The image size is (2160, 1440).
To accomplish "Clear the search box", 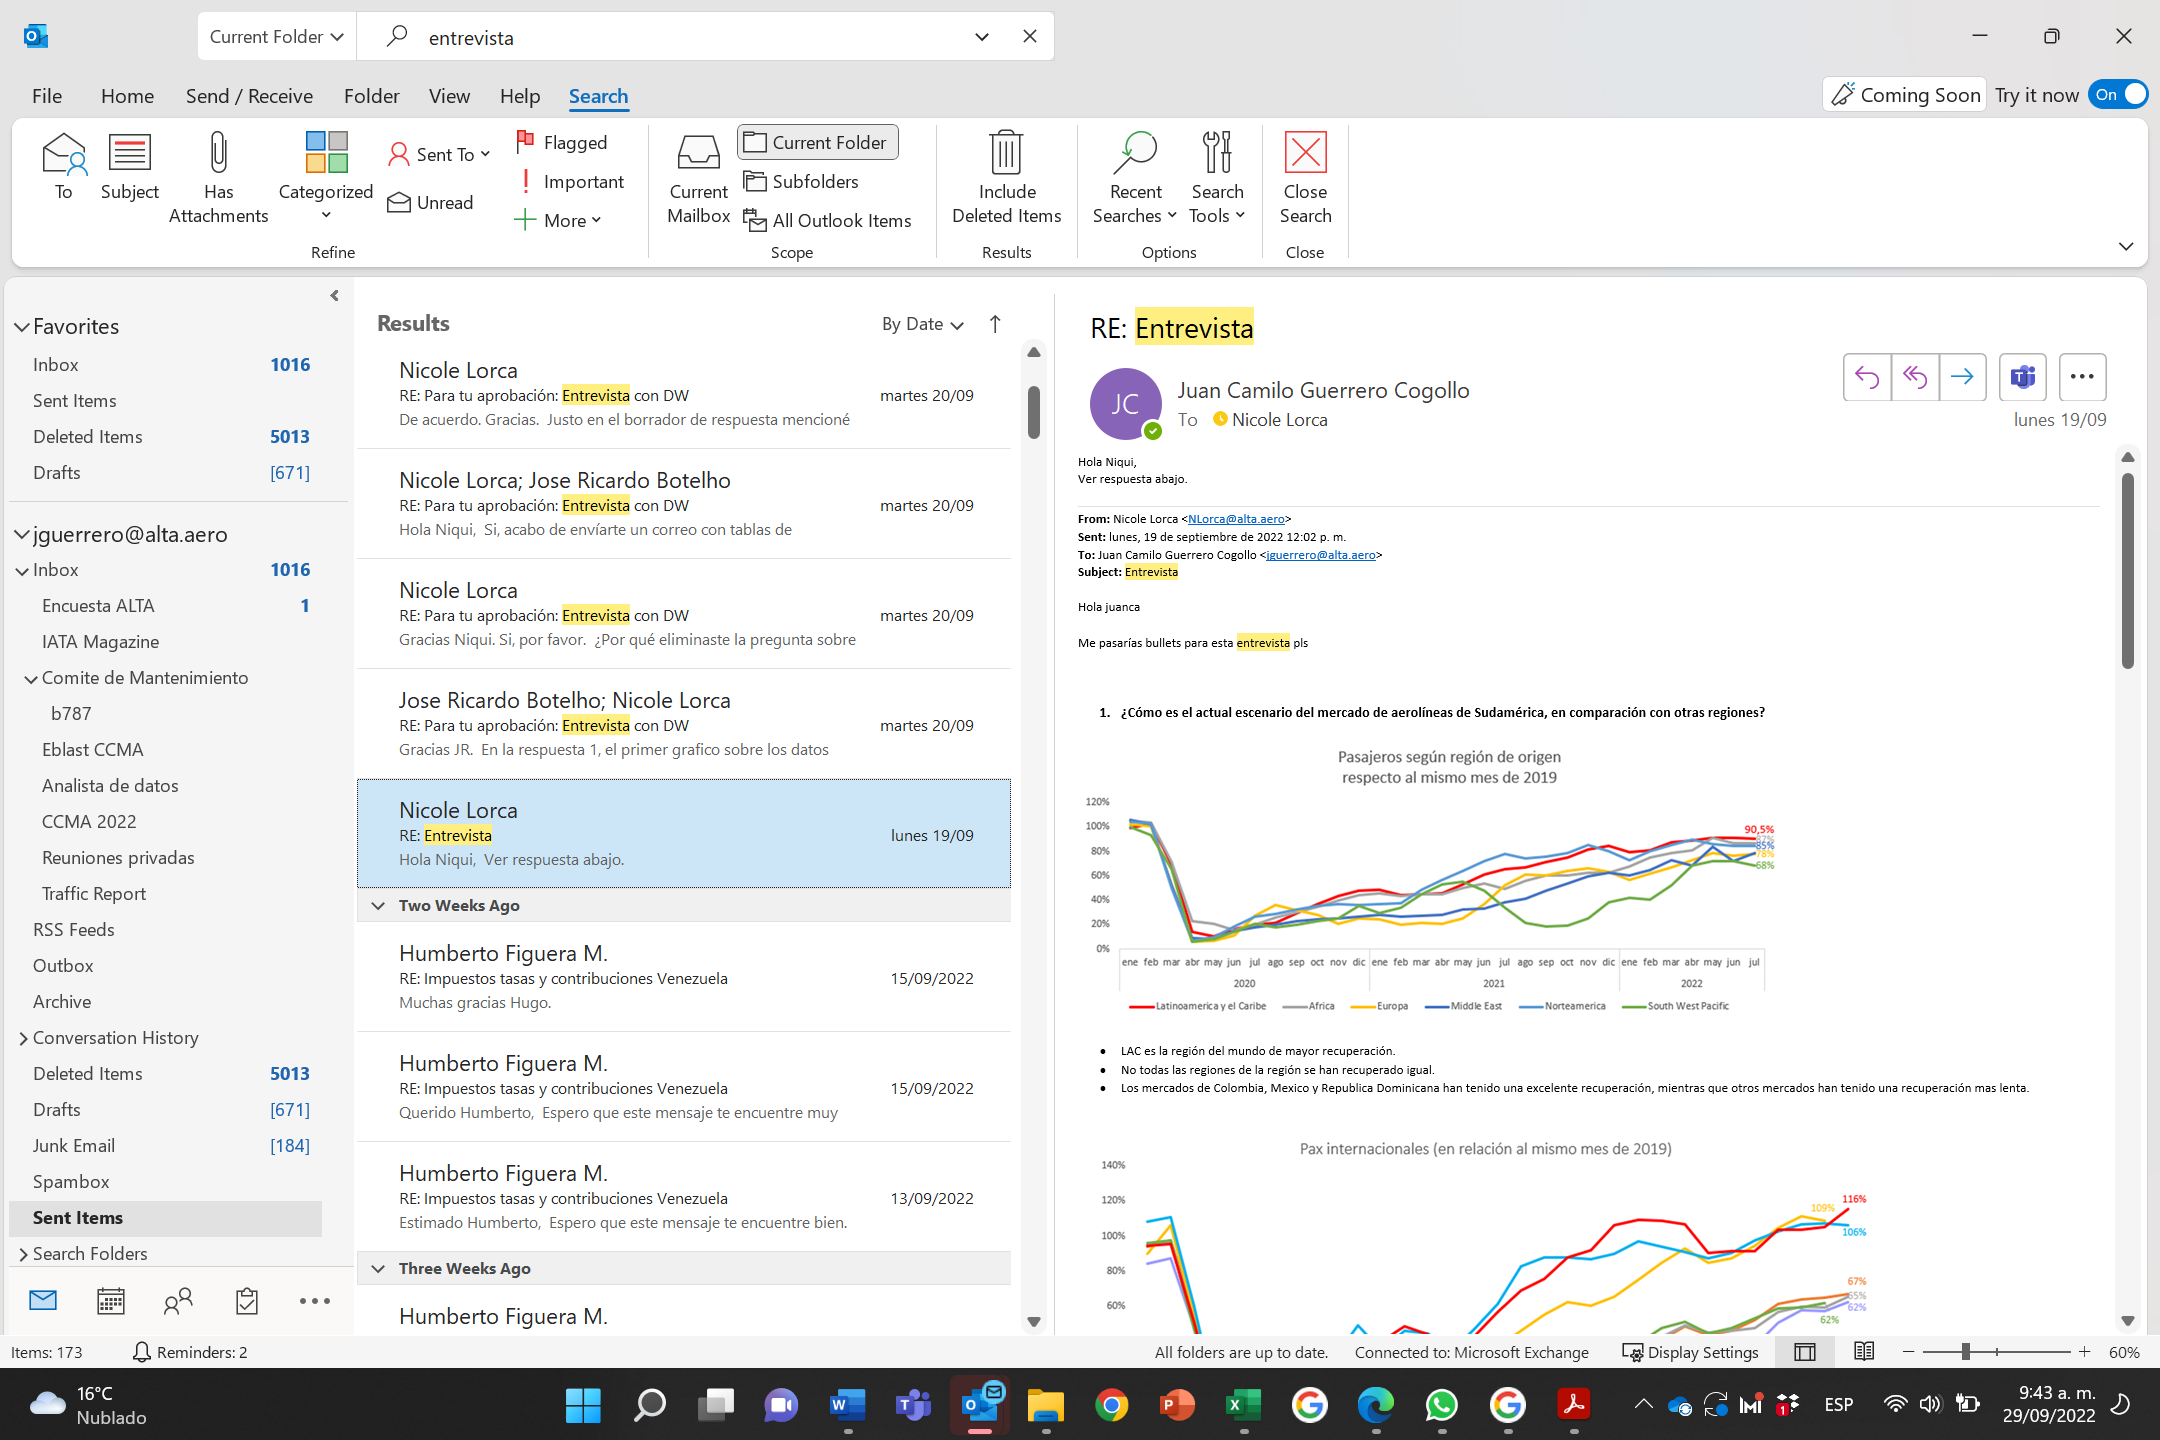I will [1030, 37].
